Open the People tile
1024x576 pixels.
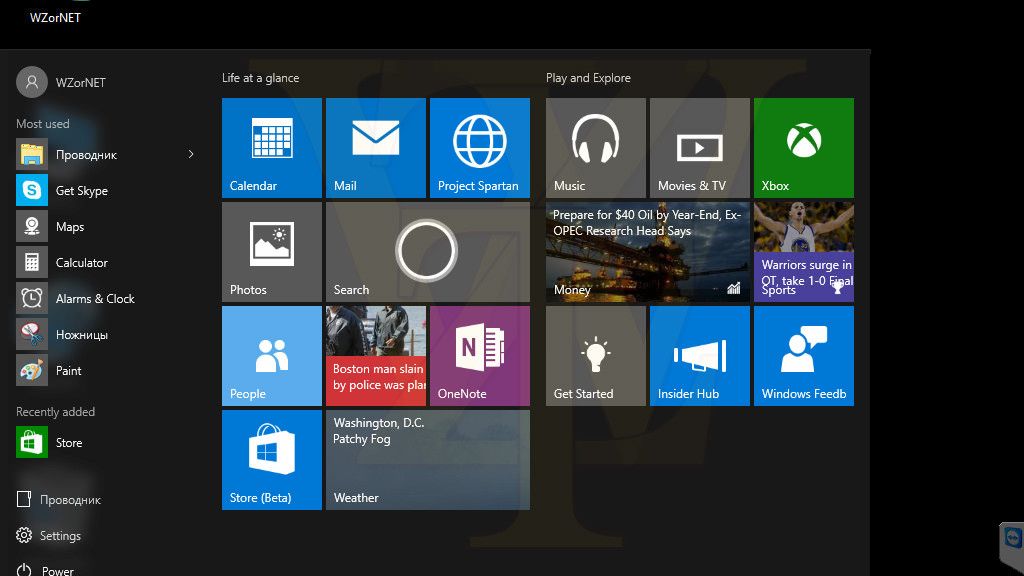[x=272, y=356]
